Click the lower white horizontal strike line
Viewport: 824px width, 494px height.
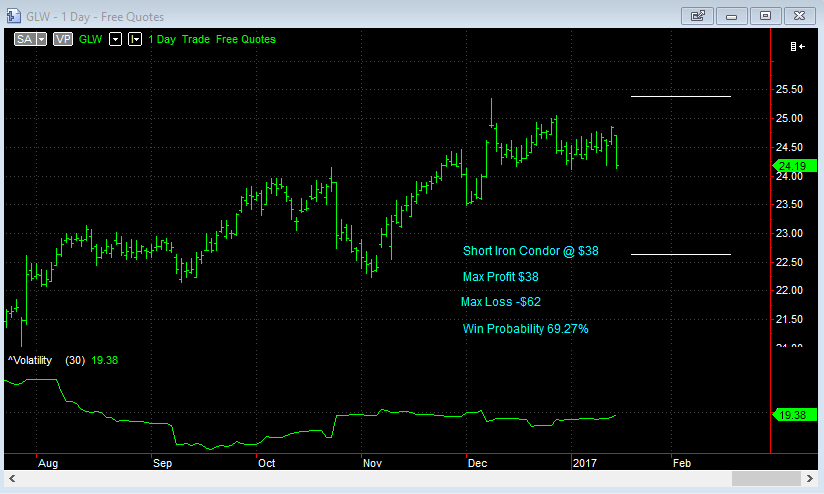pos(681,254)
